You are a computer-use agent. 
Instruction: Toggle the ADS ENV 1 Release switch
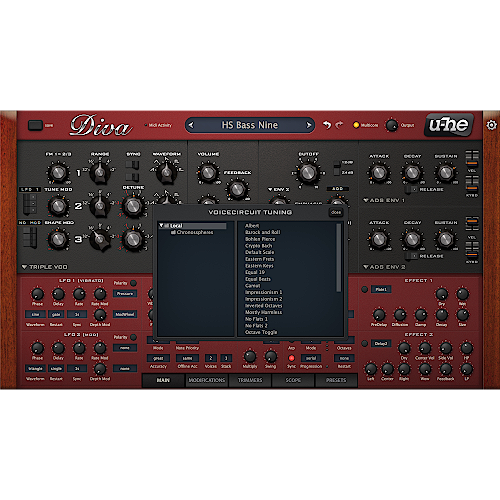coord(411,189)
